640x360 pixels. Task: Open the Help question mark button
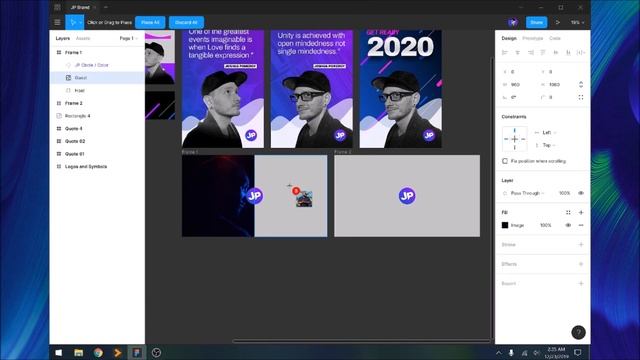[x=578, y=332]
